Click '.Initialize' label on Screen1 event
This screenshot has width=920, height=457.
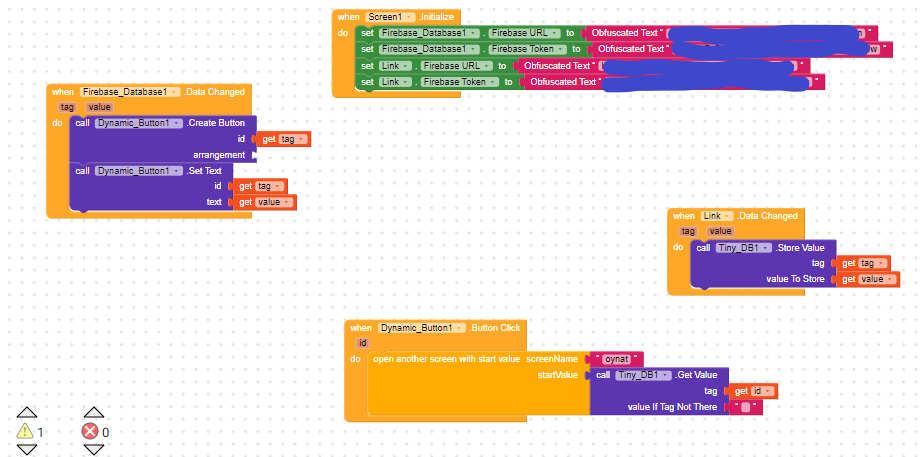point(437,17)
